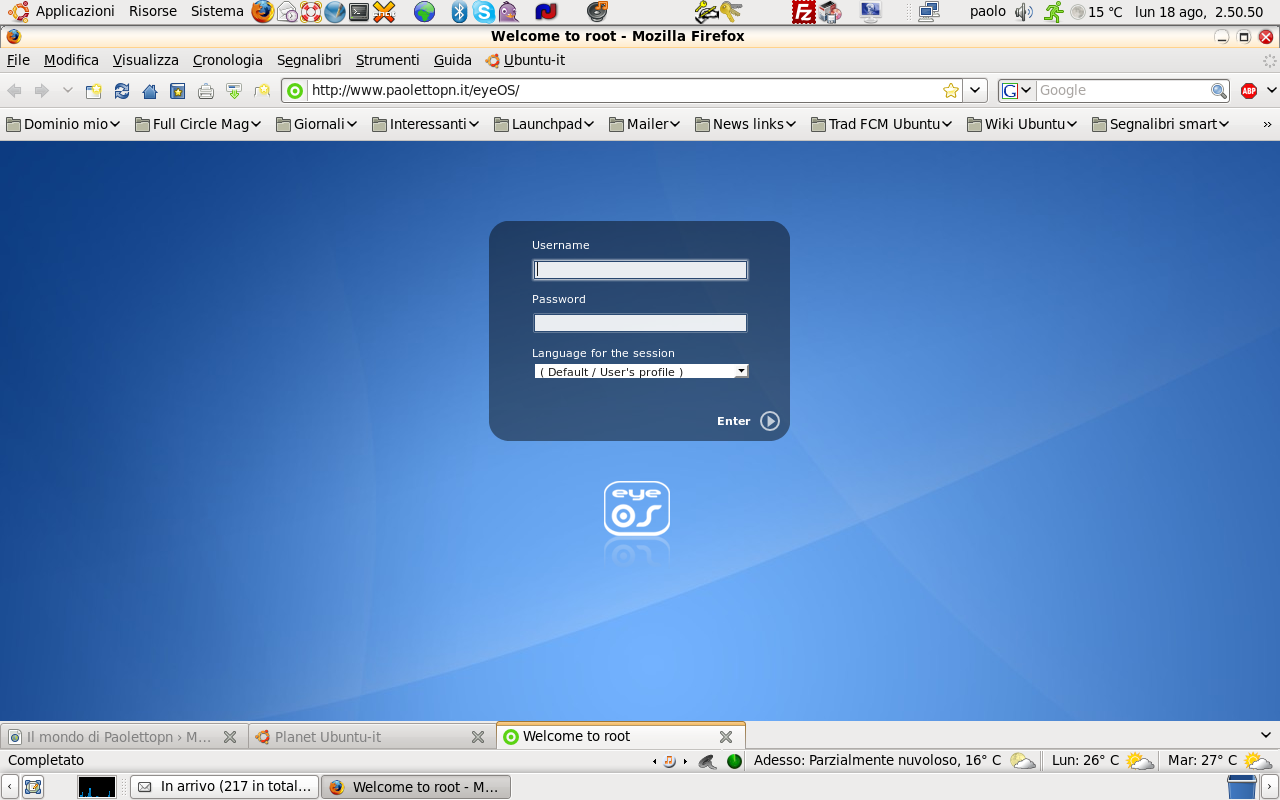Viewport: 1280px width, 800px height.
Task: Open the File menu
Action: pyautogui.click(x=18, y=60)
